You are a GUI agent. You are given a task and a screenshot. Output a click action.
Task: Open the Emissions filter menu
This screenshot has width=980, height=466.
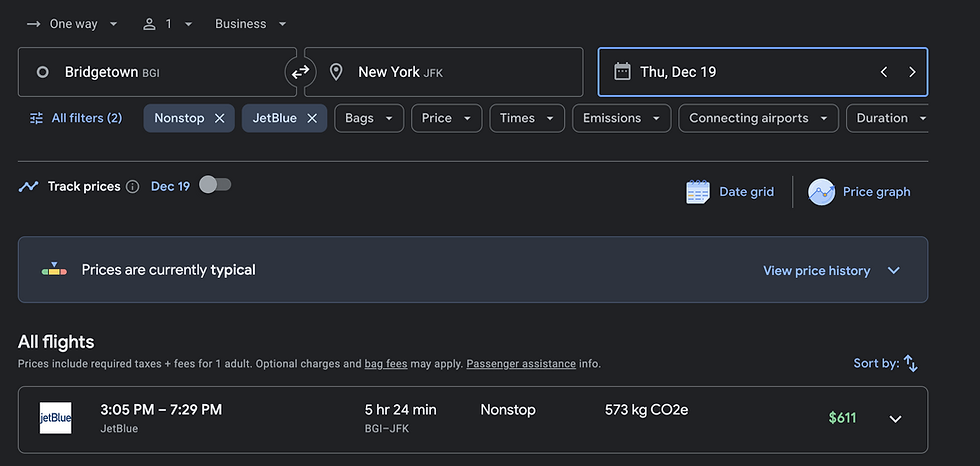coord(622,118)
